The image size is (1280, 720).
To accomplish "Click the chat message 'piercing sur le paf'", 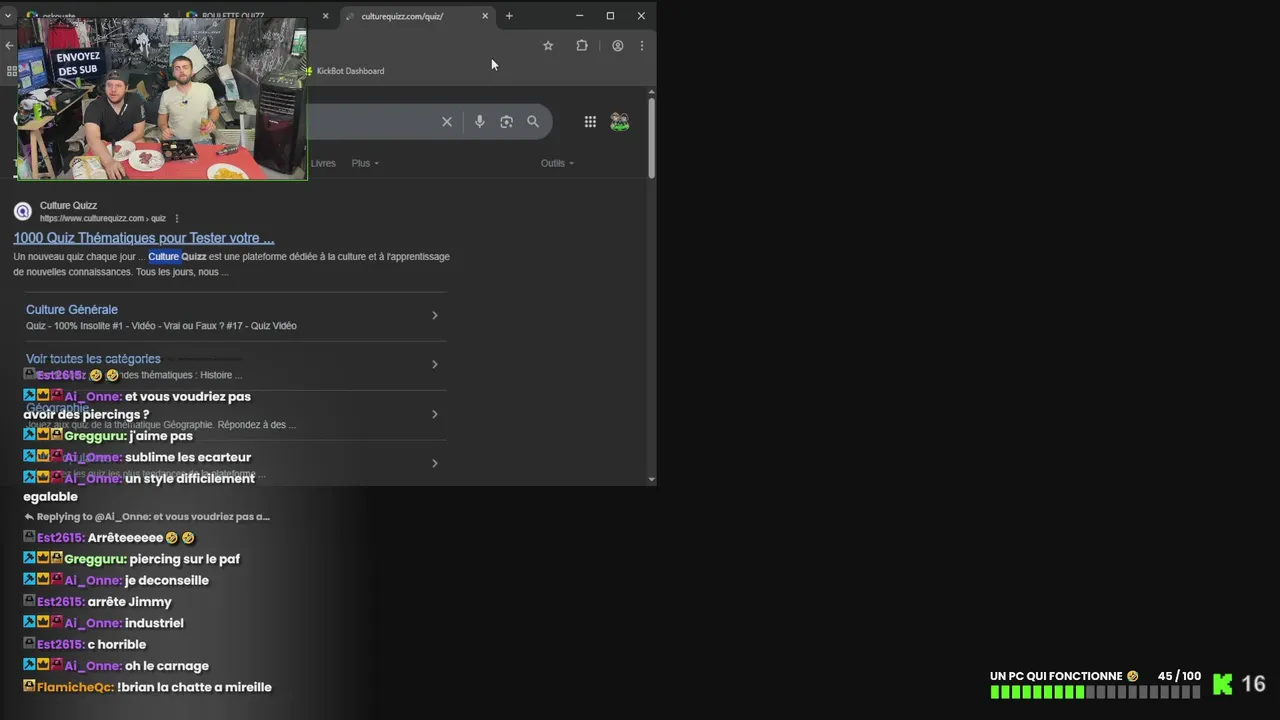I will tap(185, 559).
